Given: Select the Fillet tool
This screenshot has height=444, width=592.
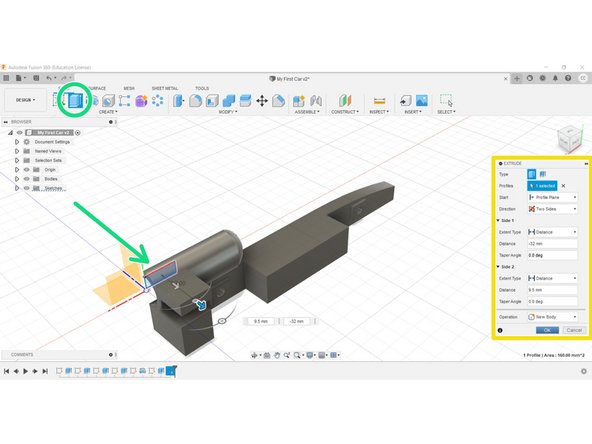Looking at the screenshot, I should pyautogui.click(x=195, y=101).
